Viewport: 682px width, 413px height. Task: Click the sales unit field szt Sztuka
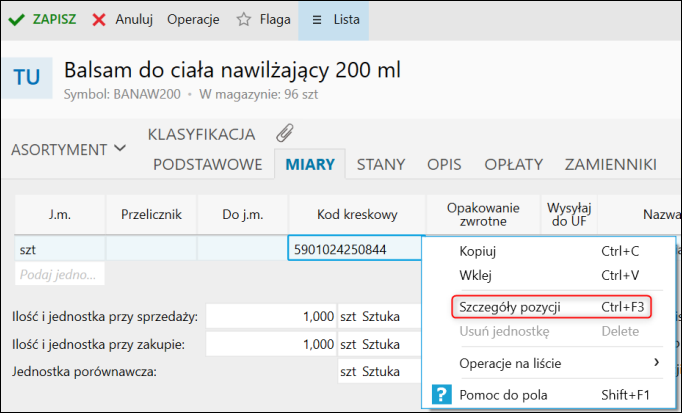click(x=380, y=316)
